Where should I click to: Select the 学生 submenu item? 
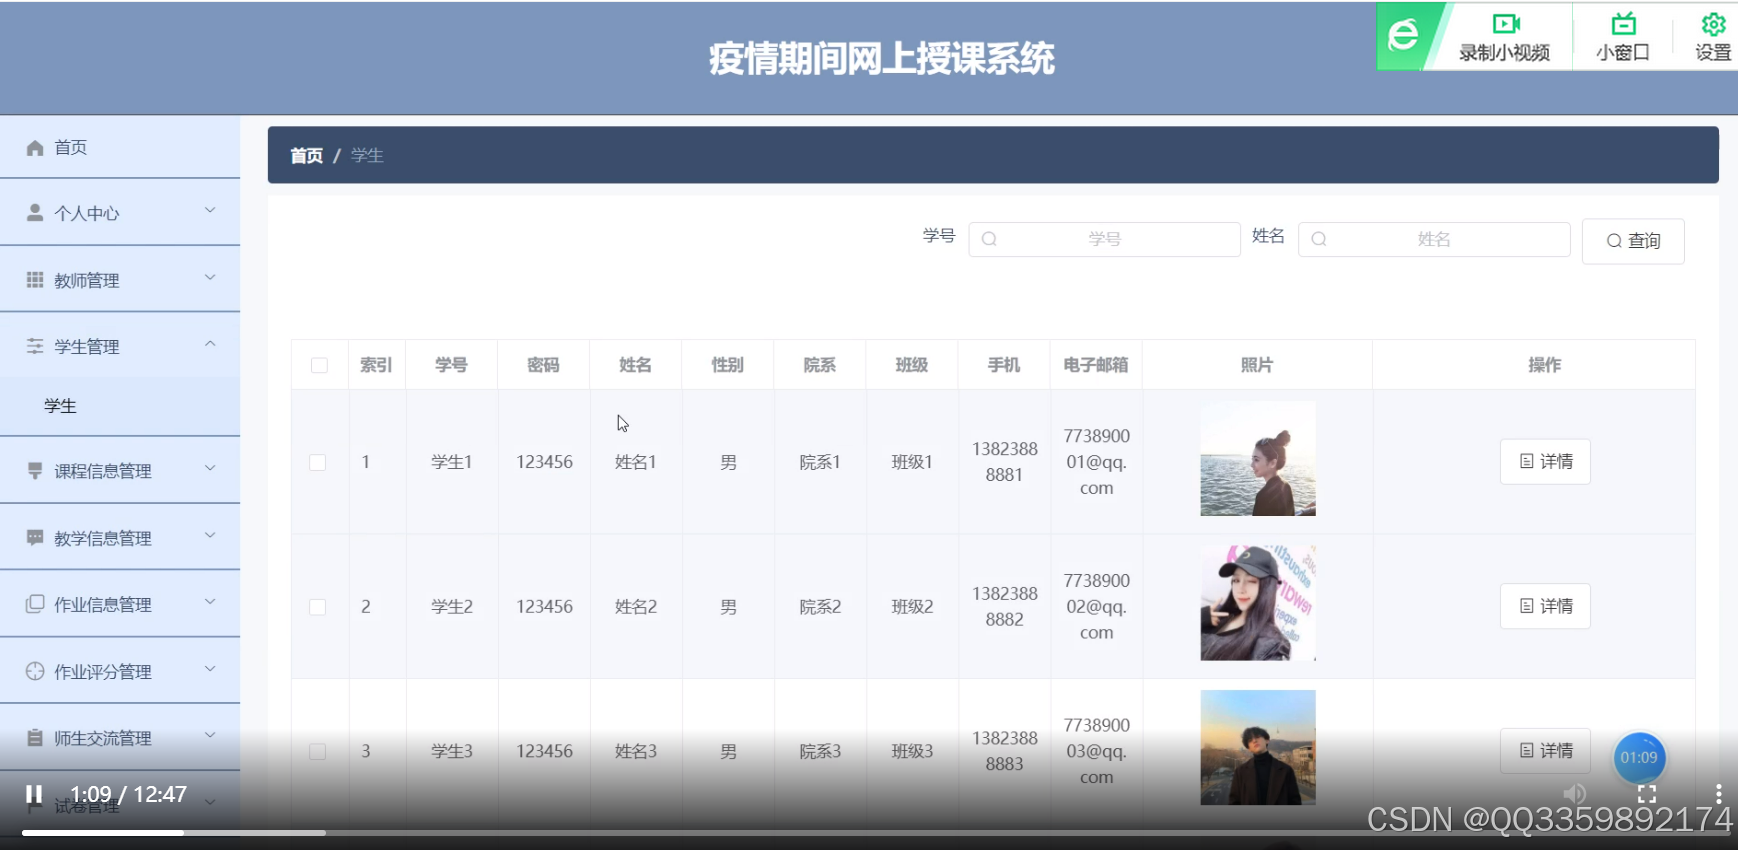(120, 406)
